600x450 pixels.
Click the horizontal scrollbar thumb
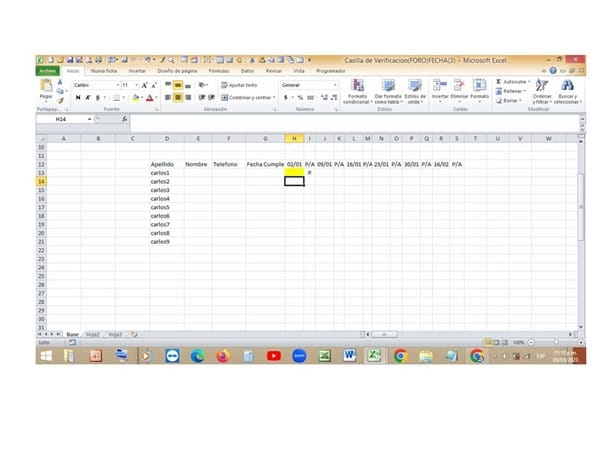pyautogui.click(x=385, y=334)
